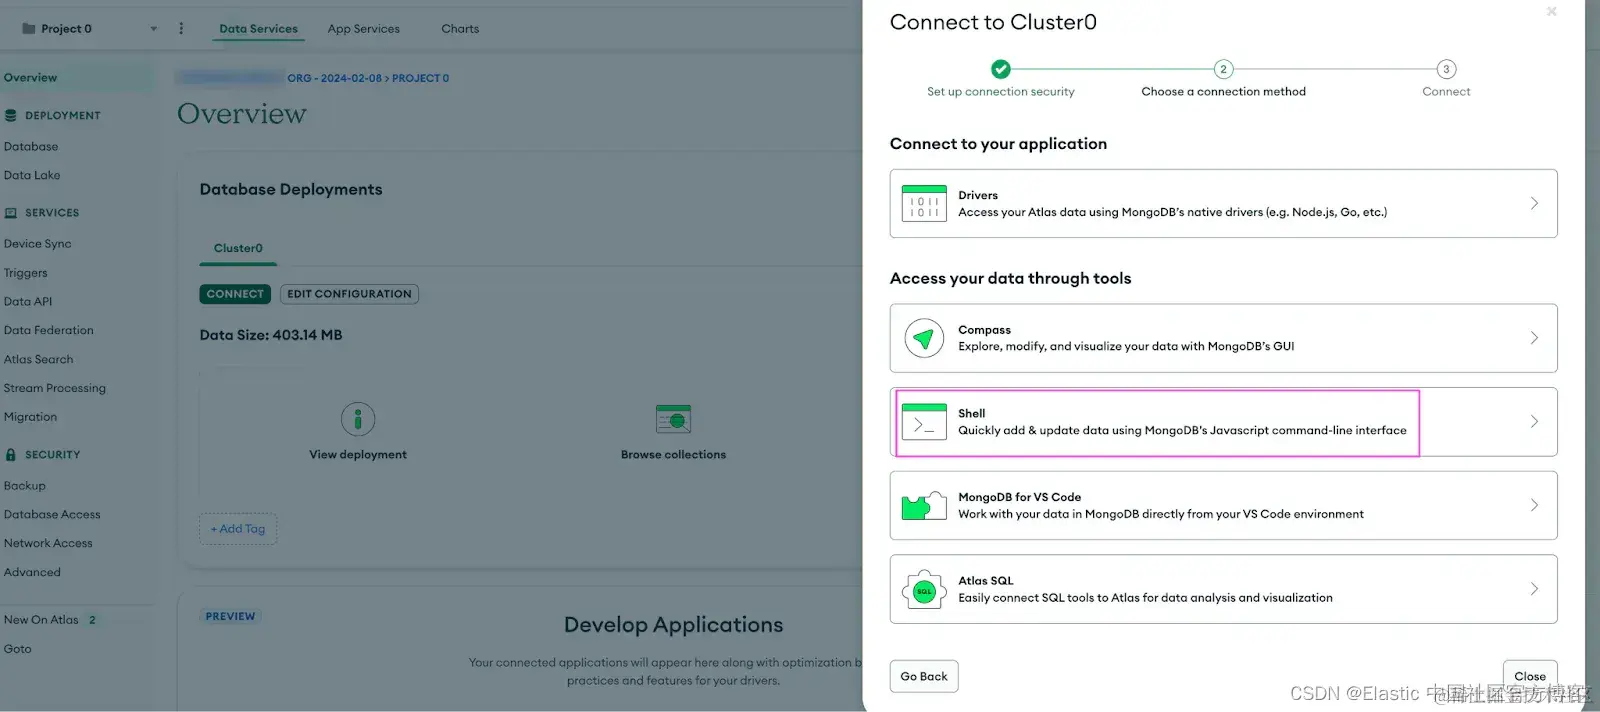Click the ORG - 2024-02-08 breadcrumb link
Screen dimensions: 1600x712
tap(334, 78)
